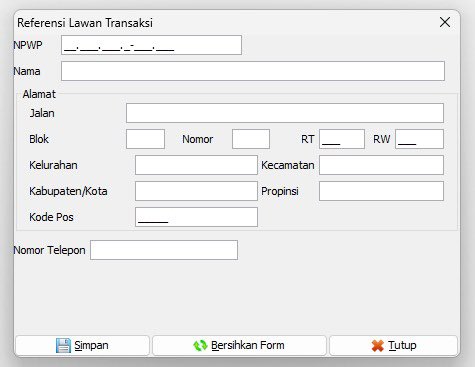Click the floppy disk icon on Simpan
The image size is (475, 367).
pyautogui.click(x=63, y=345)
